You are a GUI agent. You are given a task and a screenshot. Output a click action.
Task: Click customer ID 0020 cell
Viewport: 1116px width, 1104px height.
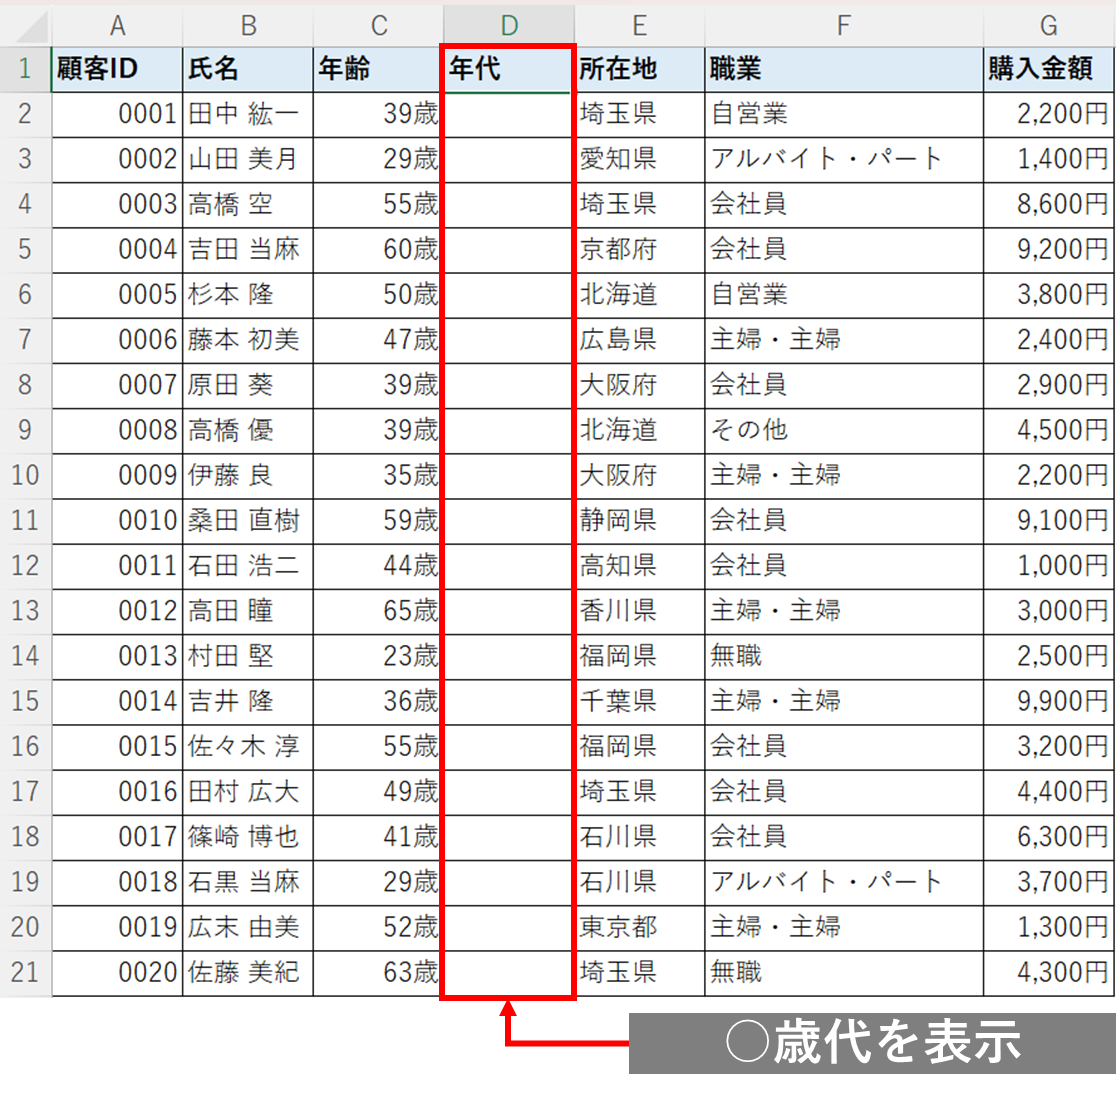coord(117,973)
